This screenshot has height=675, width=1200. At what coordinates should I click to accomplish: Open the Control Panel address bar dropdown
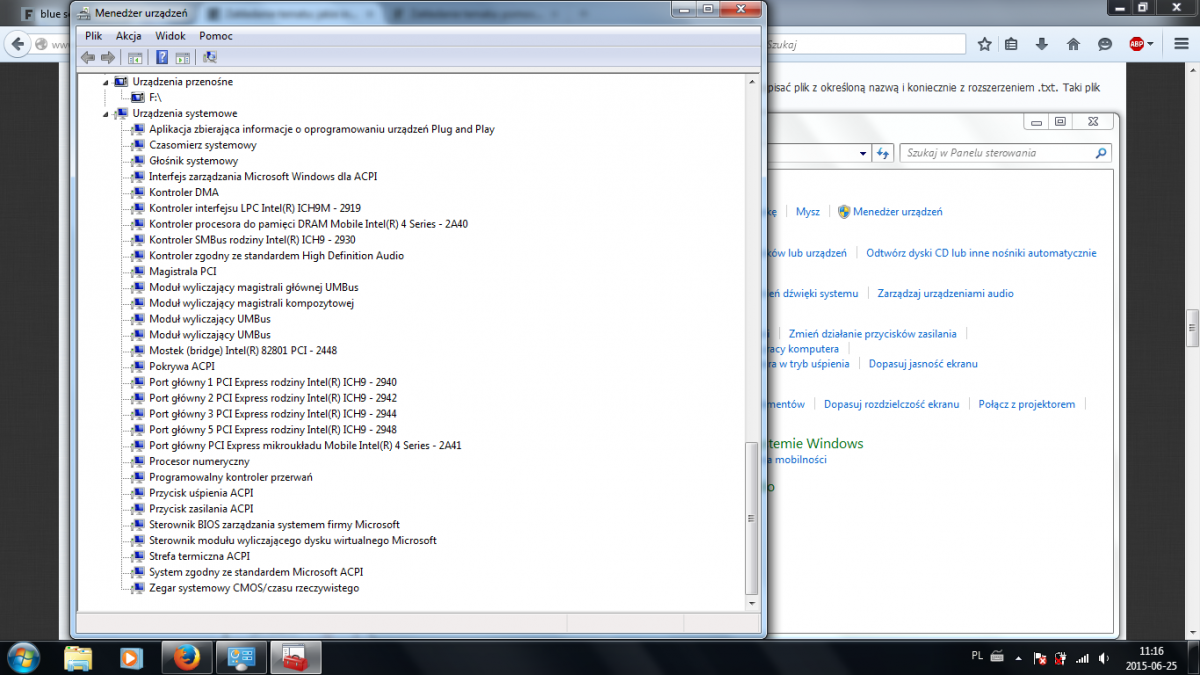[x=863, y=153]
